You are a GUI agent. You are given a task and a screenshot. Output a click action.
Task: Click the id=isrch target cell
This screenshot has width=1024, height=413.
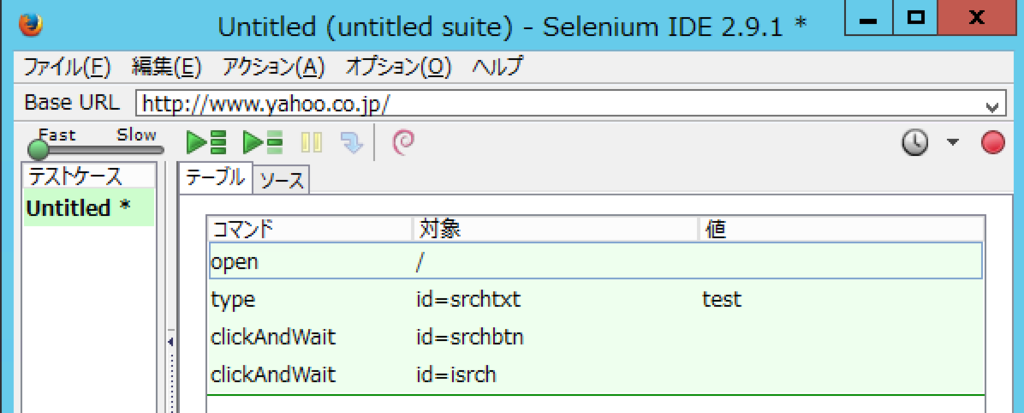456,375
